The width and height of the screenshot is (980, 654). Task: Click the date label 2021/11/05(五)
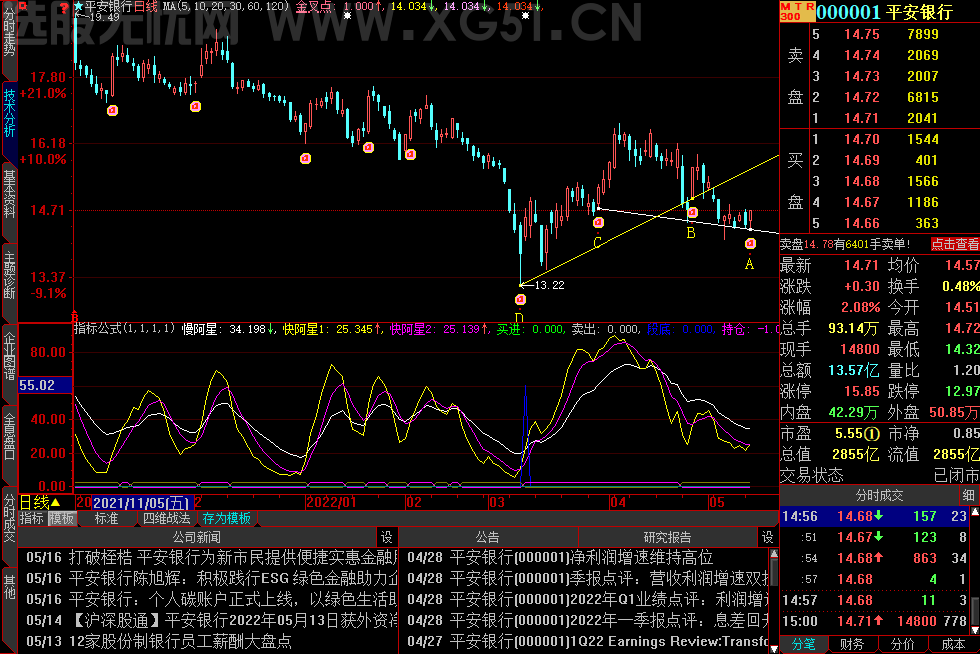[141, 503]
